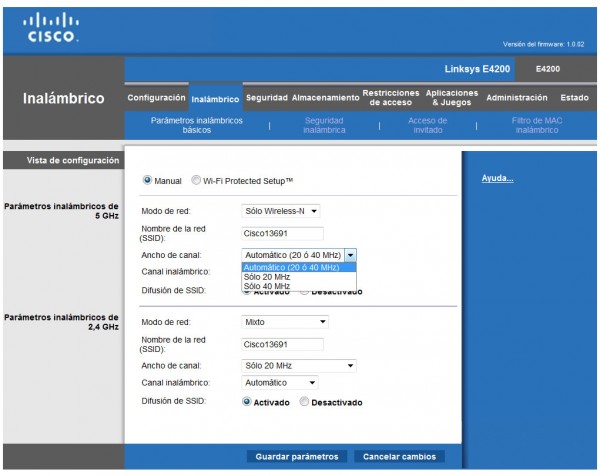
Task: Click Parámetros inalámbricos de 2,4 GHz label
Action: click(x=61, y=322)
